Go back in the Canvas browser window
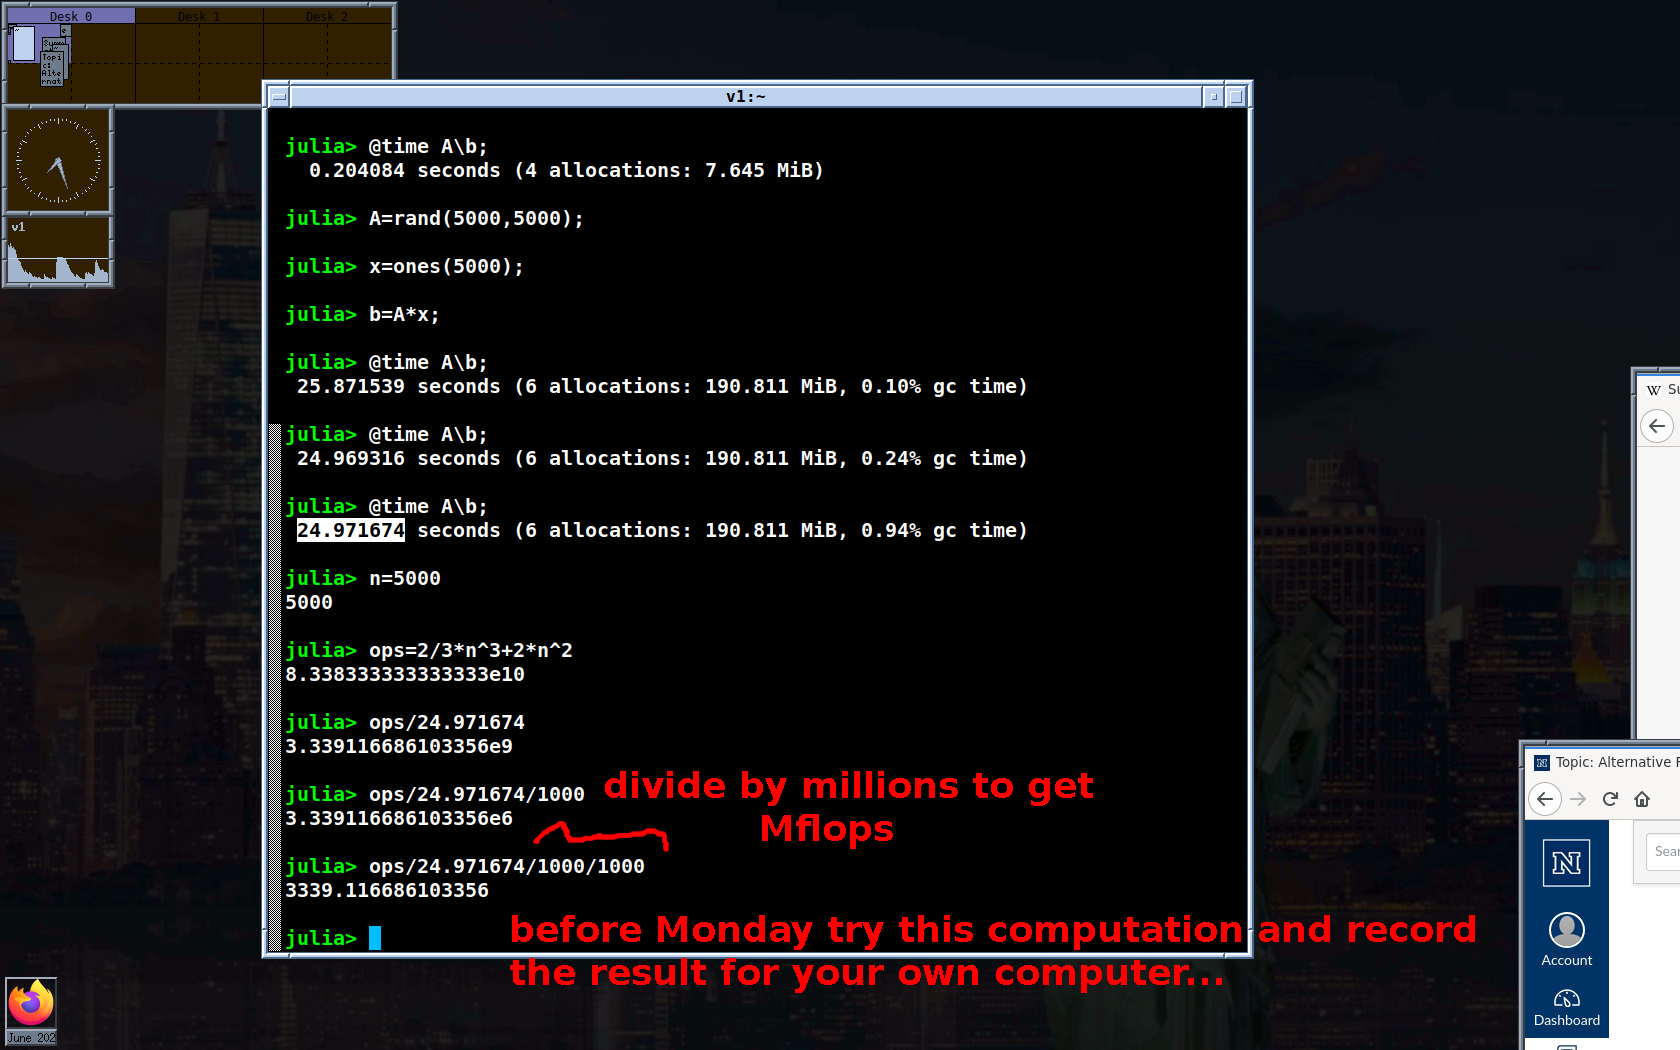1680x1050 pixels. (1545, 799)
